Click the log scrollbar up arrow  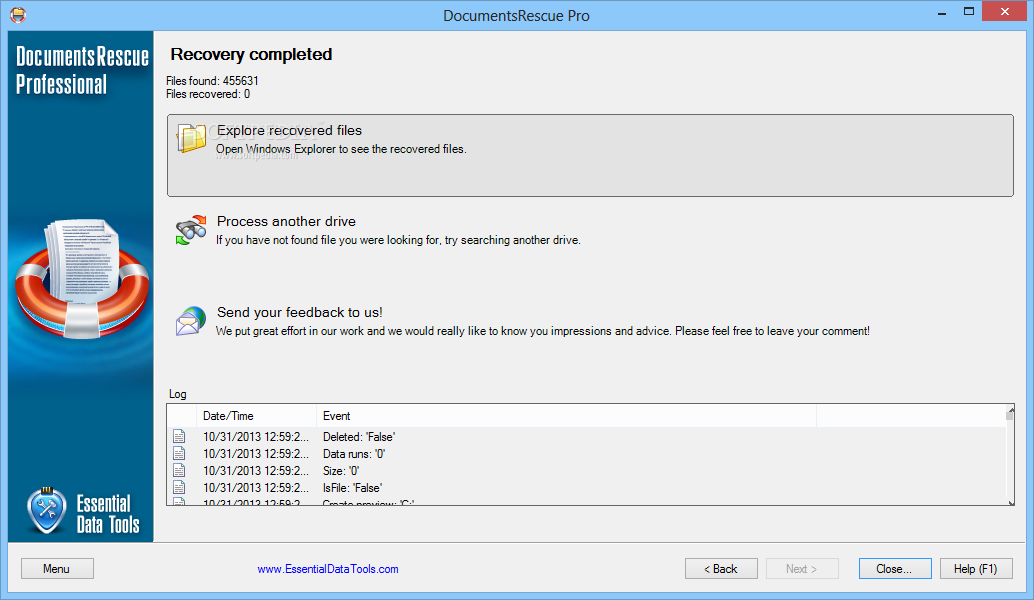1010,410
